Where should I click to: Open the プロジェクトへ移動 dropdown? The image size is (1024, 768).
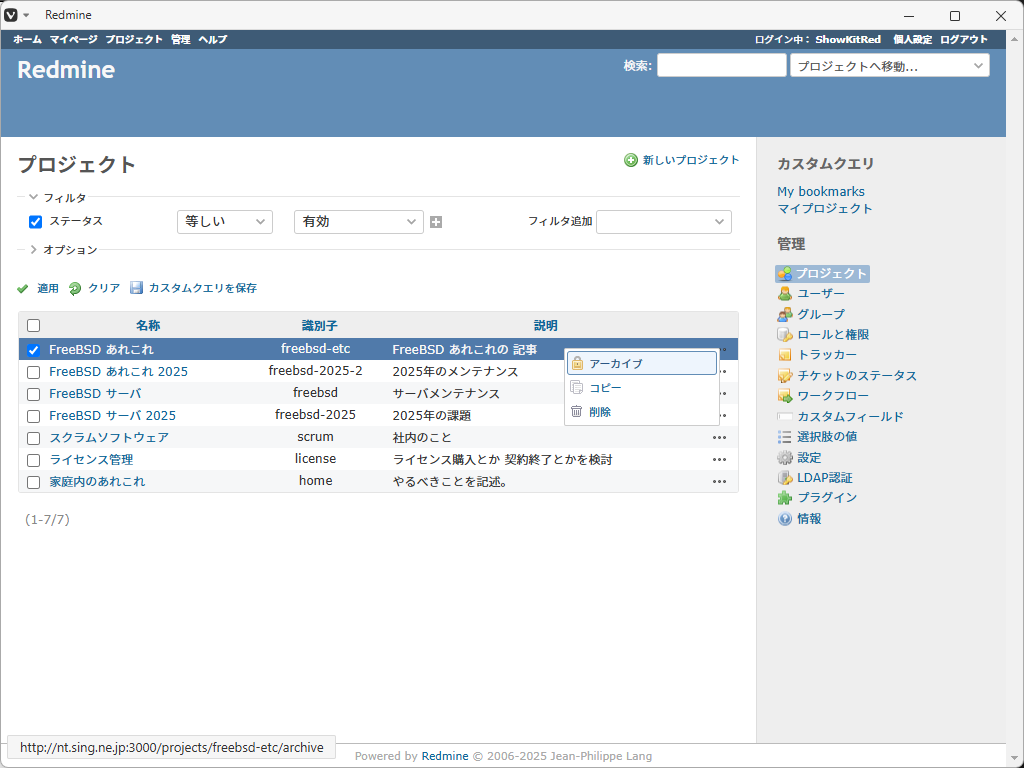(889, 65)
